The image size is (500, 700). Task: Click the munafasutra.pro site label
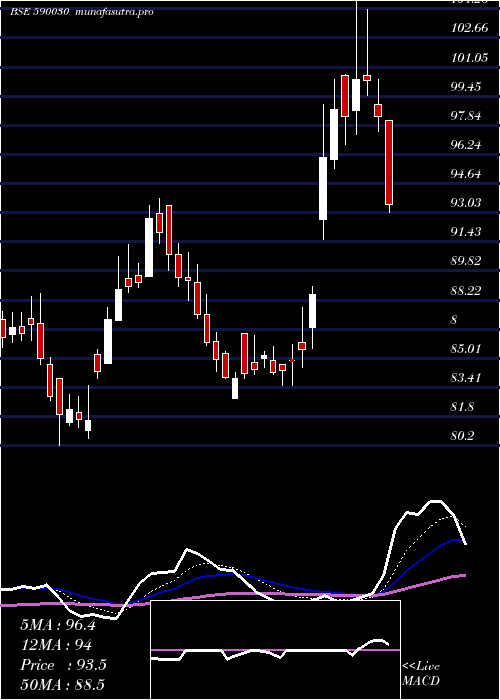[x=115, y=12]
